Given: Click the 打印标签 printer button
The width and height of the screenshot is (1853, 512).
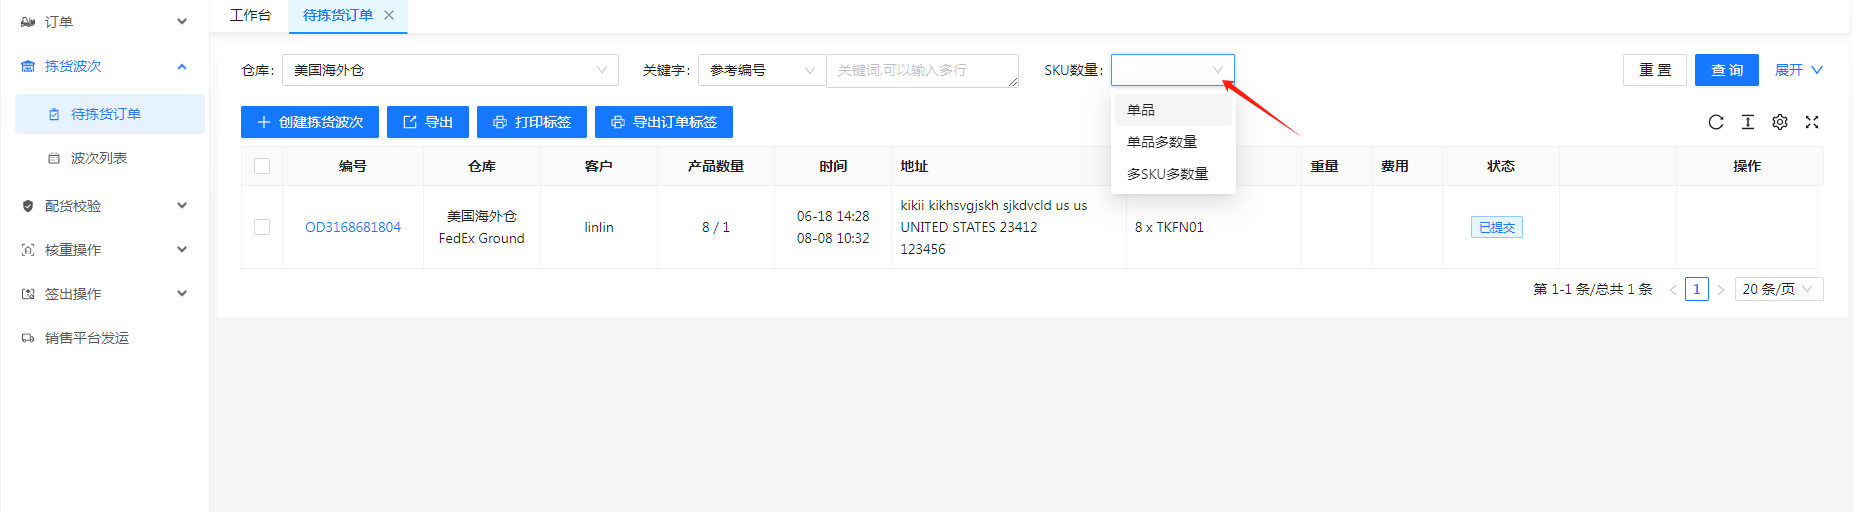Looking at the screenshot, I should (532, 122).
